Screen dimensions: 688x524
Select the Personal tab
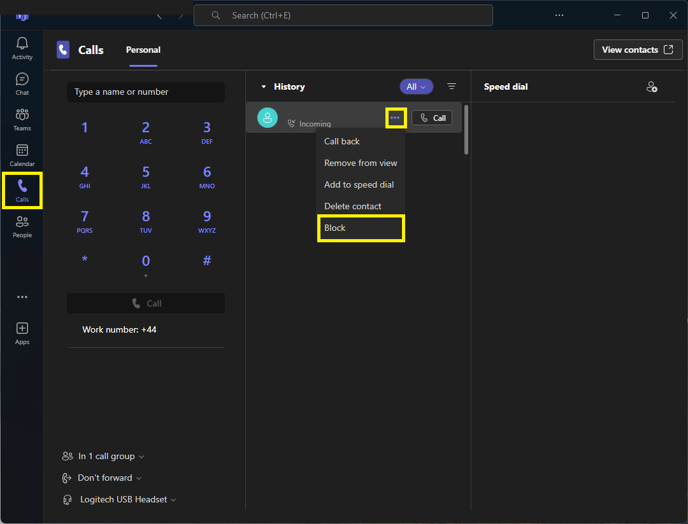click(x=143, y=50)
